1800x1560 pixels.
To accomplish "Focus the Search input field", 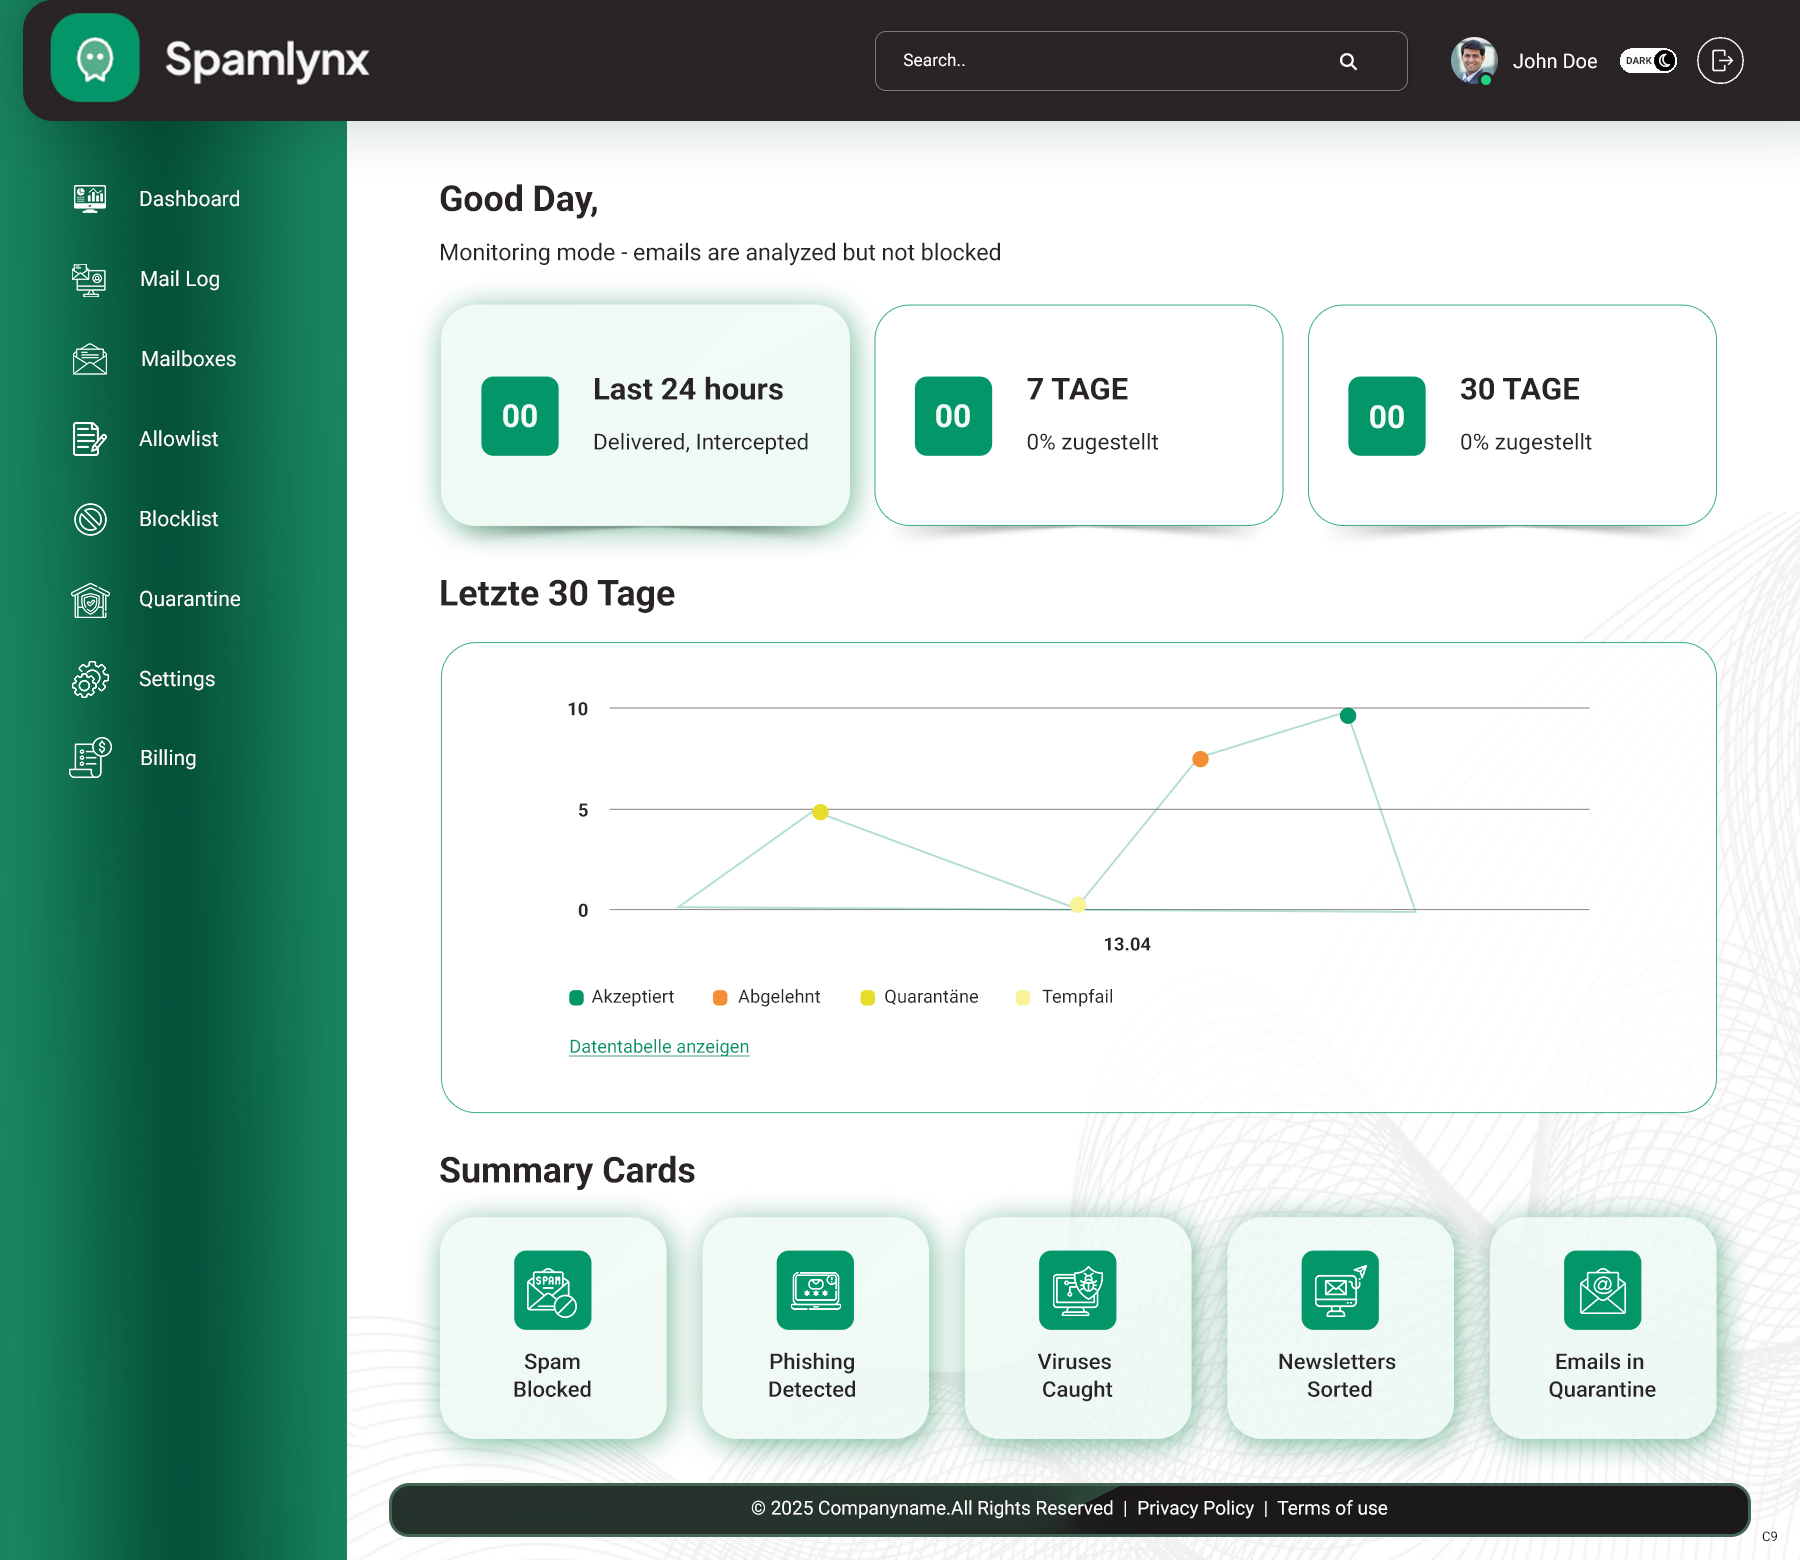I will [x=1141, y=61].
